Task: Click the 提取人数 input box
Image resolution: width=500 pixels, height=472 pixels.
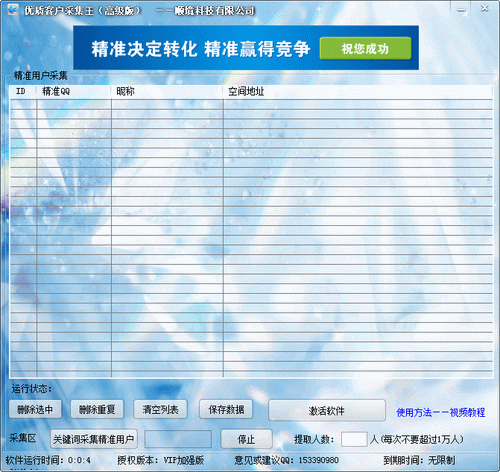Action: pyautogui.click(x=354, y=439)
